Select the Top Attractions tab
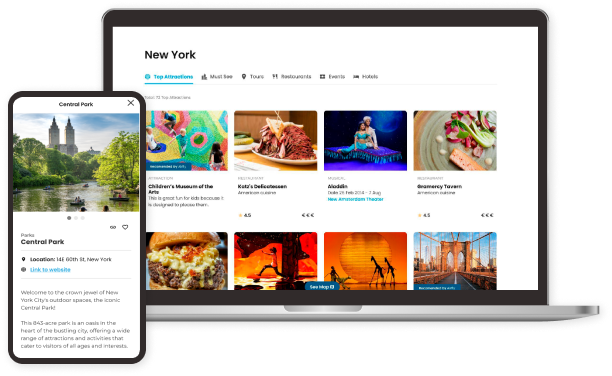The image size is (612, 376). pos(169,77)
